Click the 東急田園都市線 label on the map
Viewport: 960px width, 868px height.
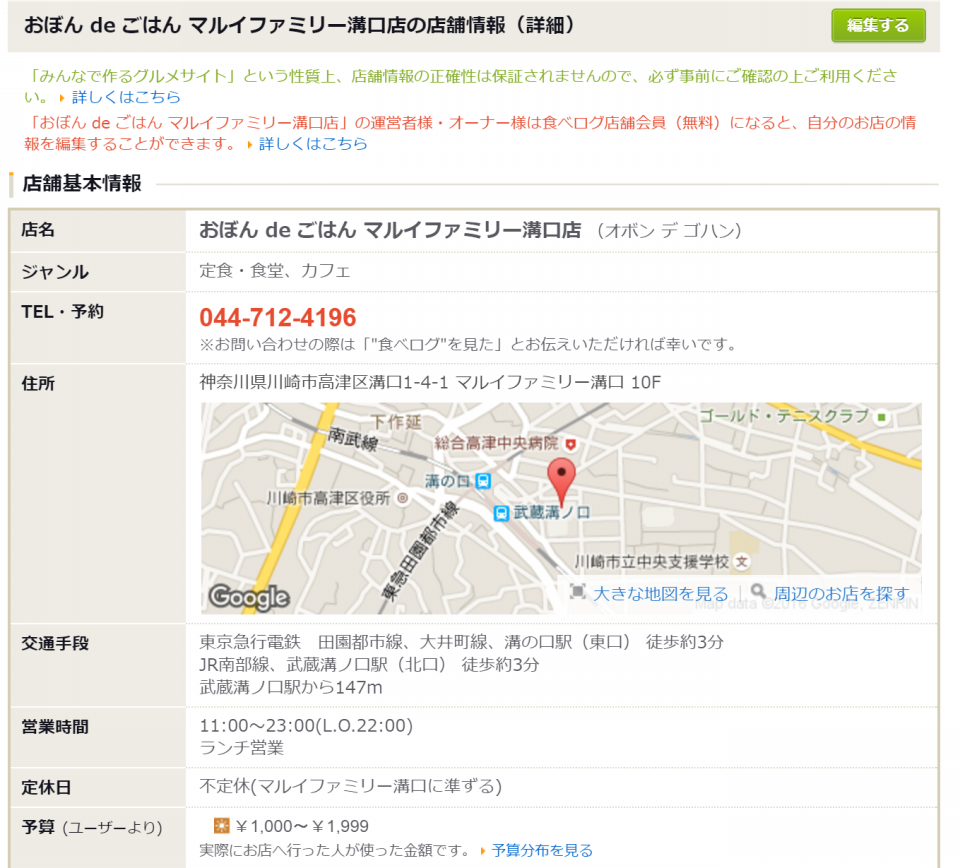click(419, 550)
